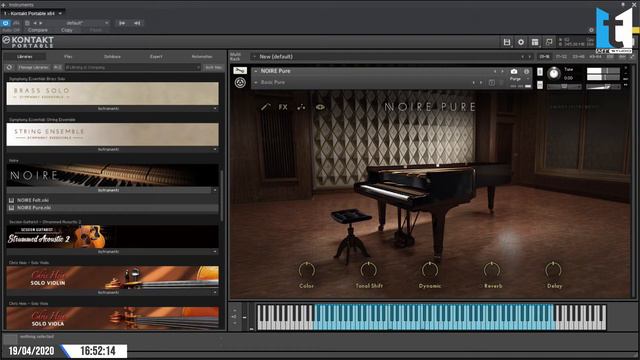Collapse NOIRE Instruments arrow
Viewport: 640px width, 360px height.
215,190
